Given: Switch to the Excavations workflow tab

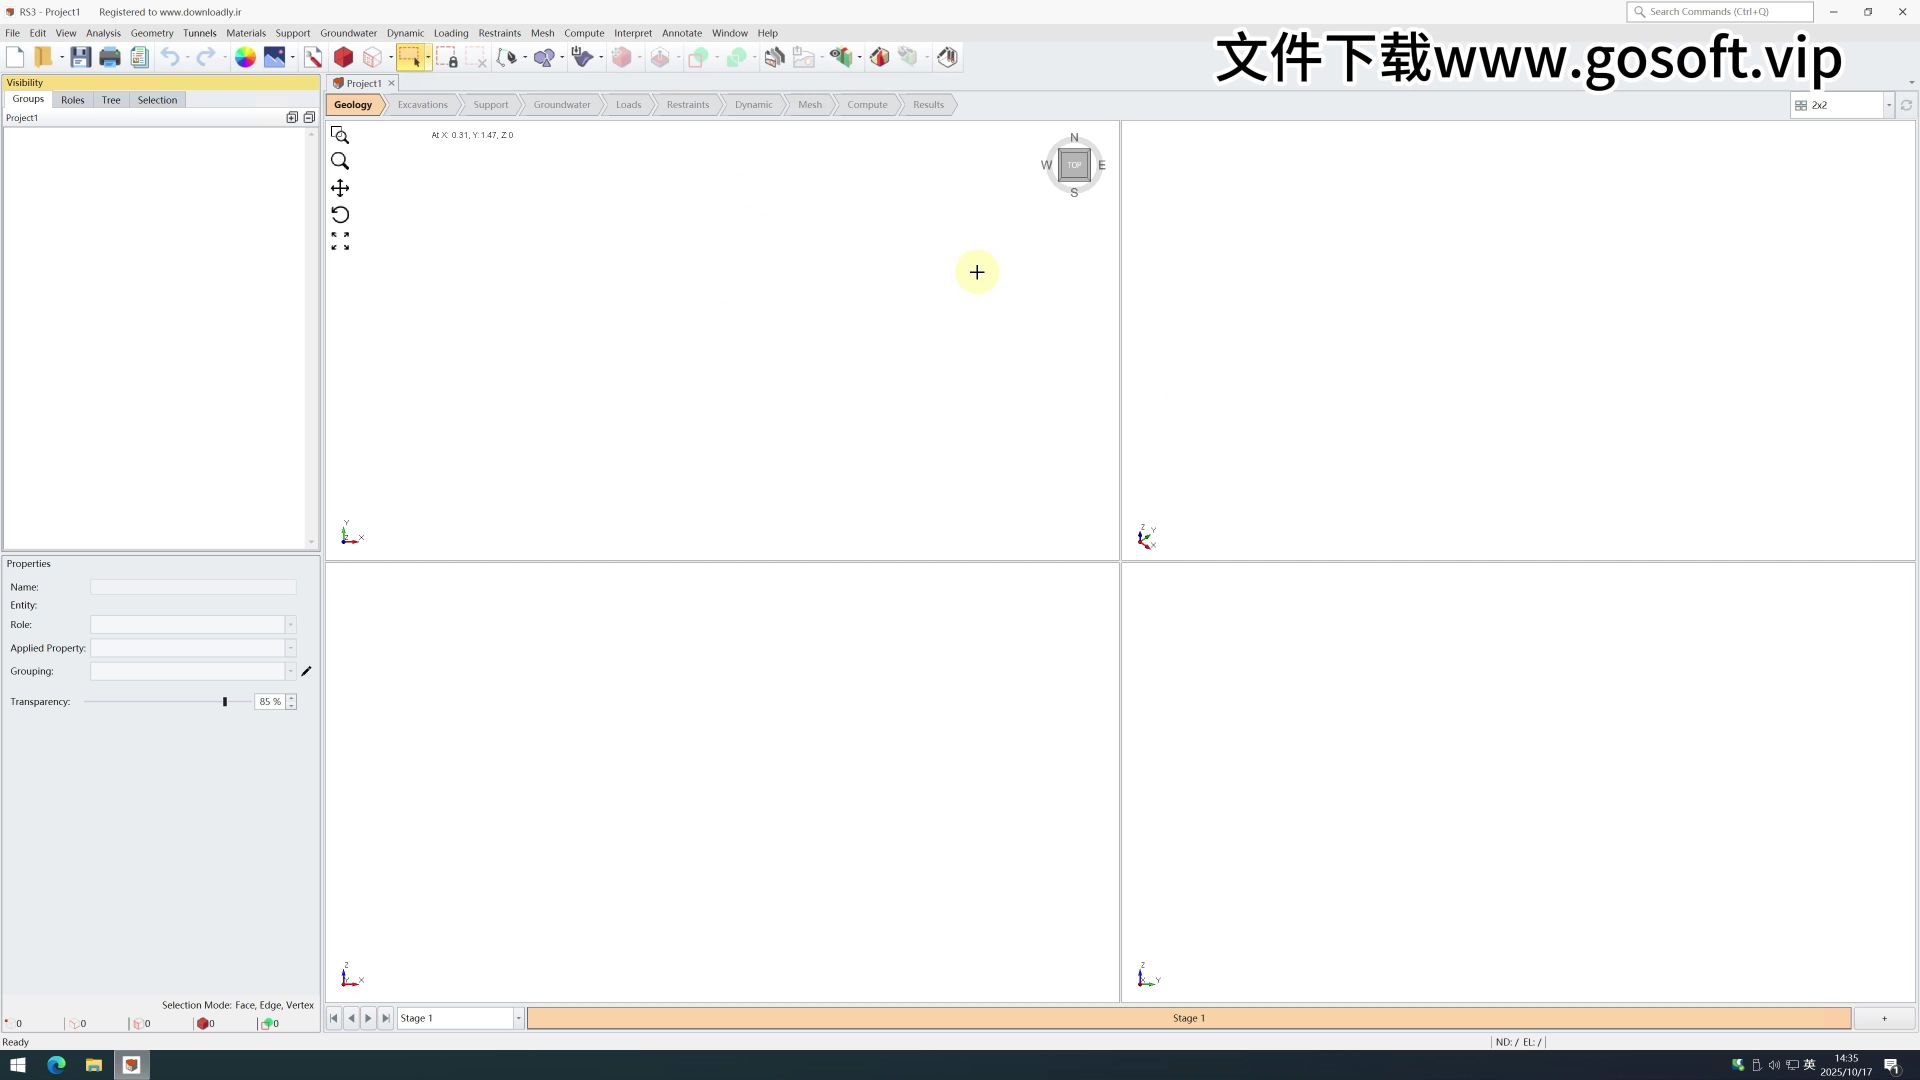Looking at the screenshot, I should pyautogui.click(x=422, y=104).
